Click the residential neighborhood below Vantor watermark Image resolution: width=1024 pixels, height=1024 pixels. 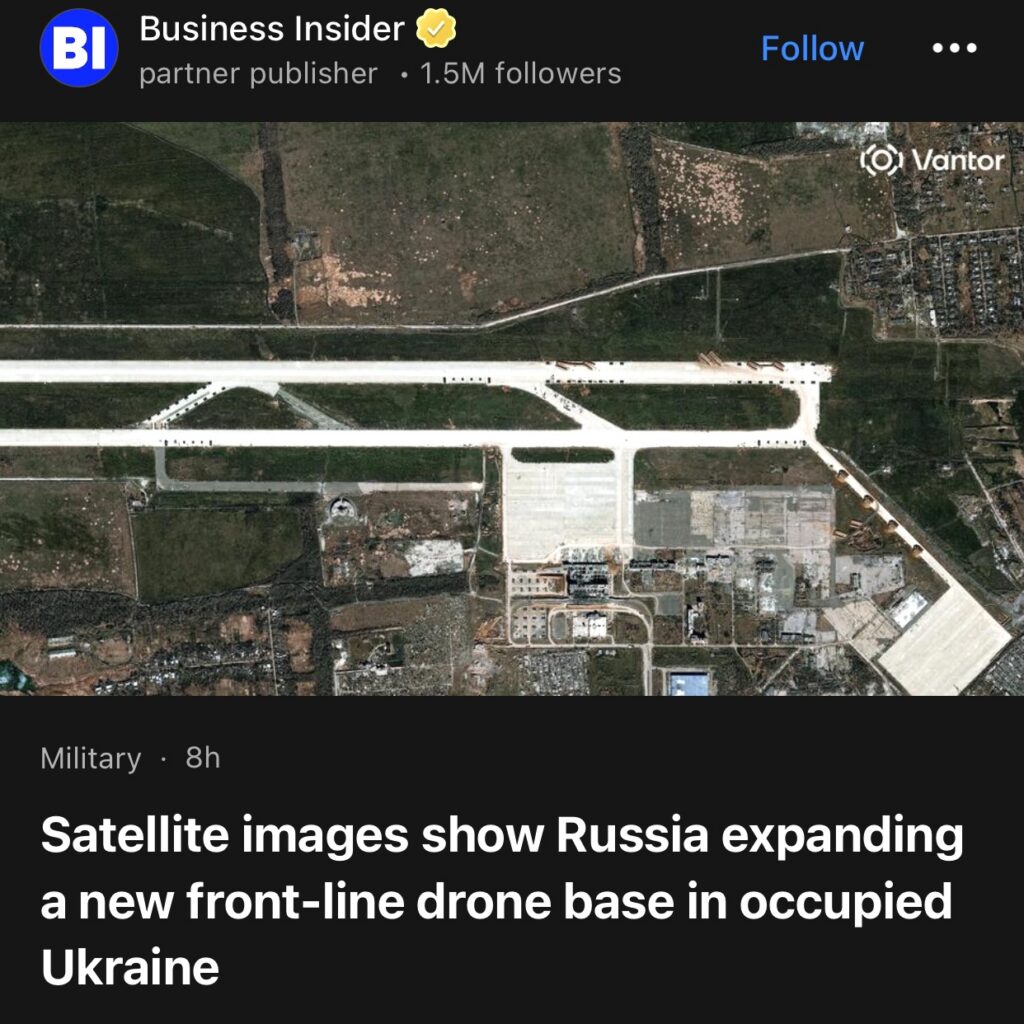(x=935, y=282)
